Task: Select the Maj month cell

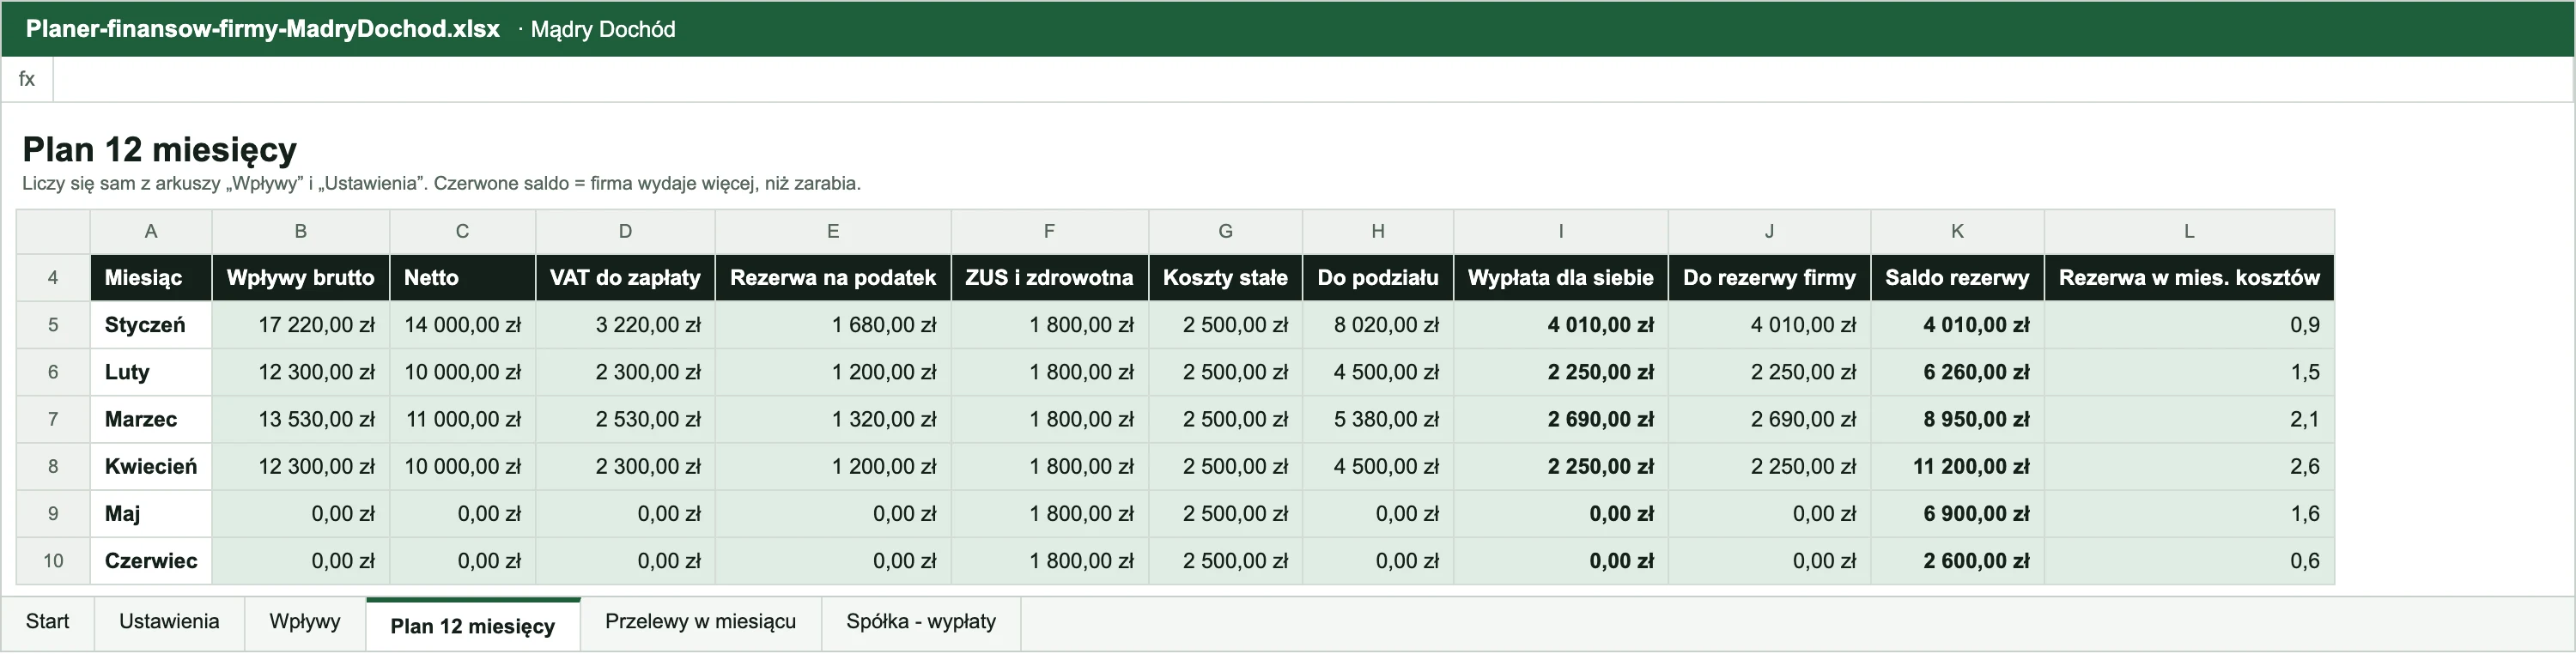Action: click(x=151, y=514)
